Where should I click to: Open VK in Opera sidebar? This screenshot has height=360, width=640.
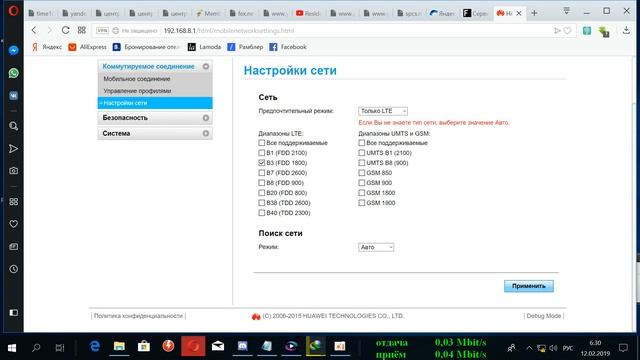point(13,96)
